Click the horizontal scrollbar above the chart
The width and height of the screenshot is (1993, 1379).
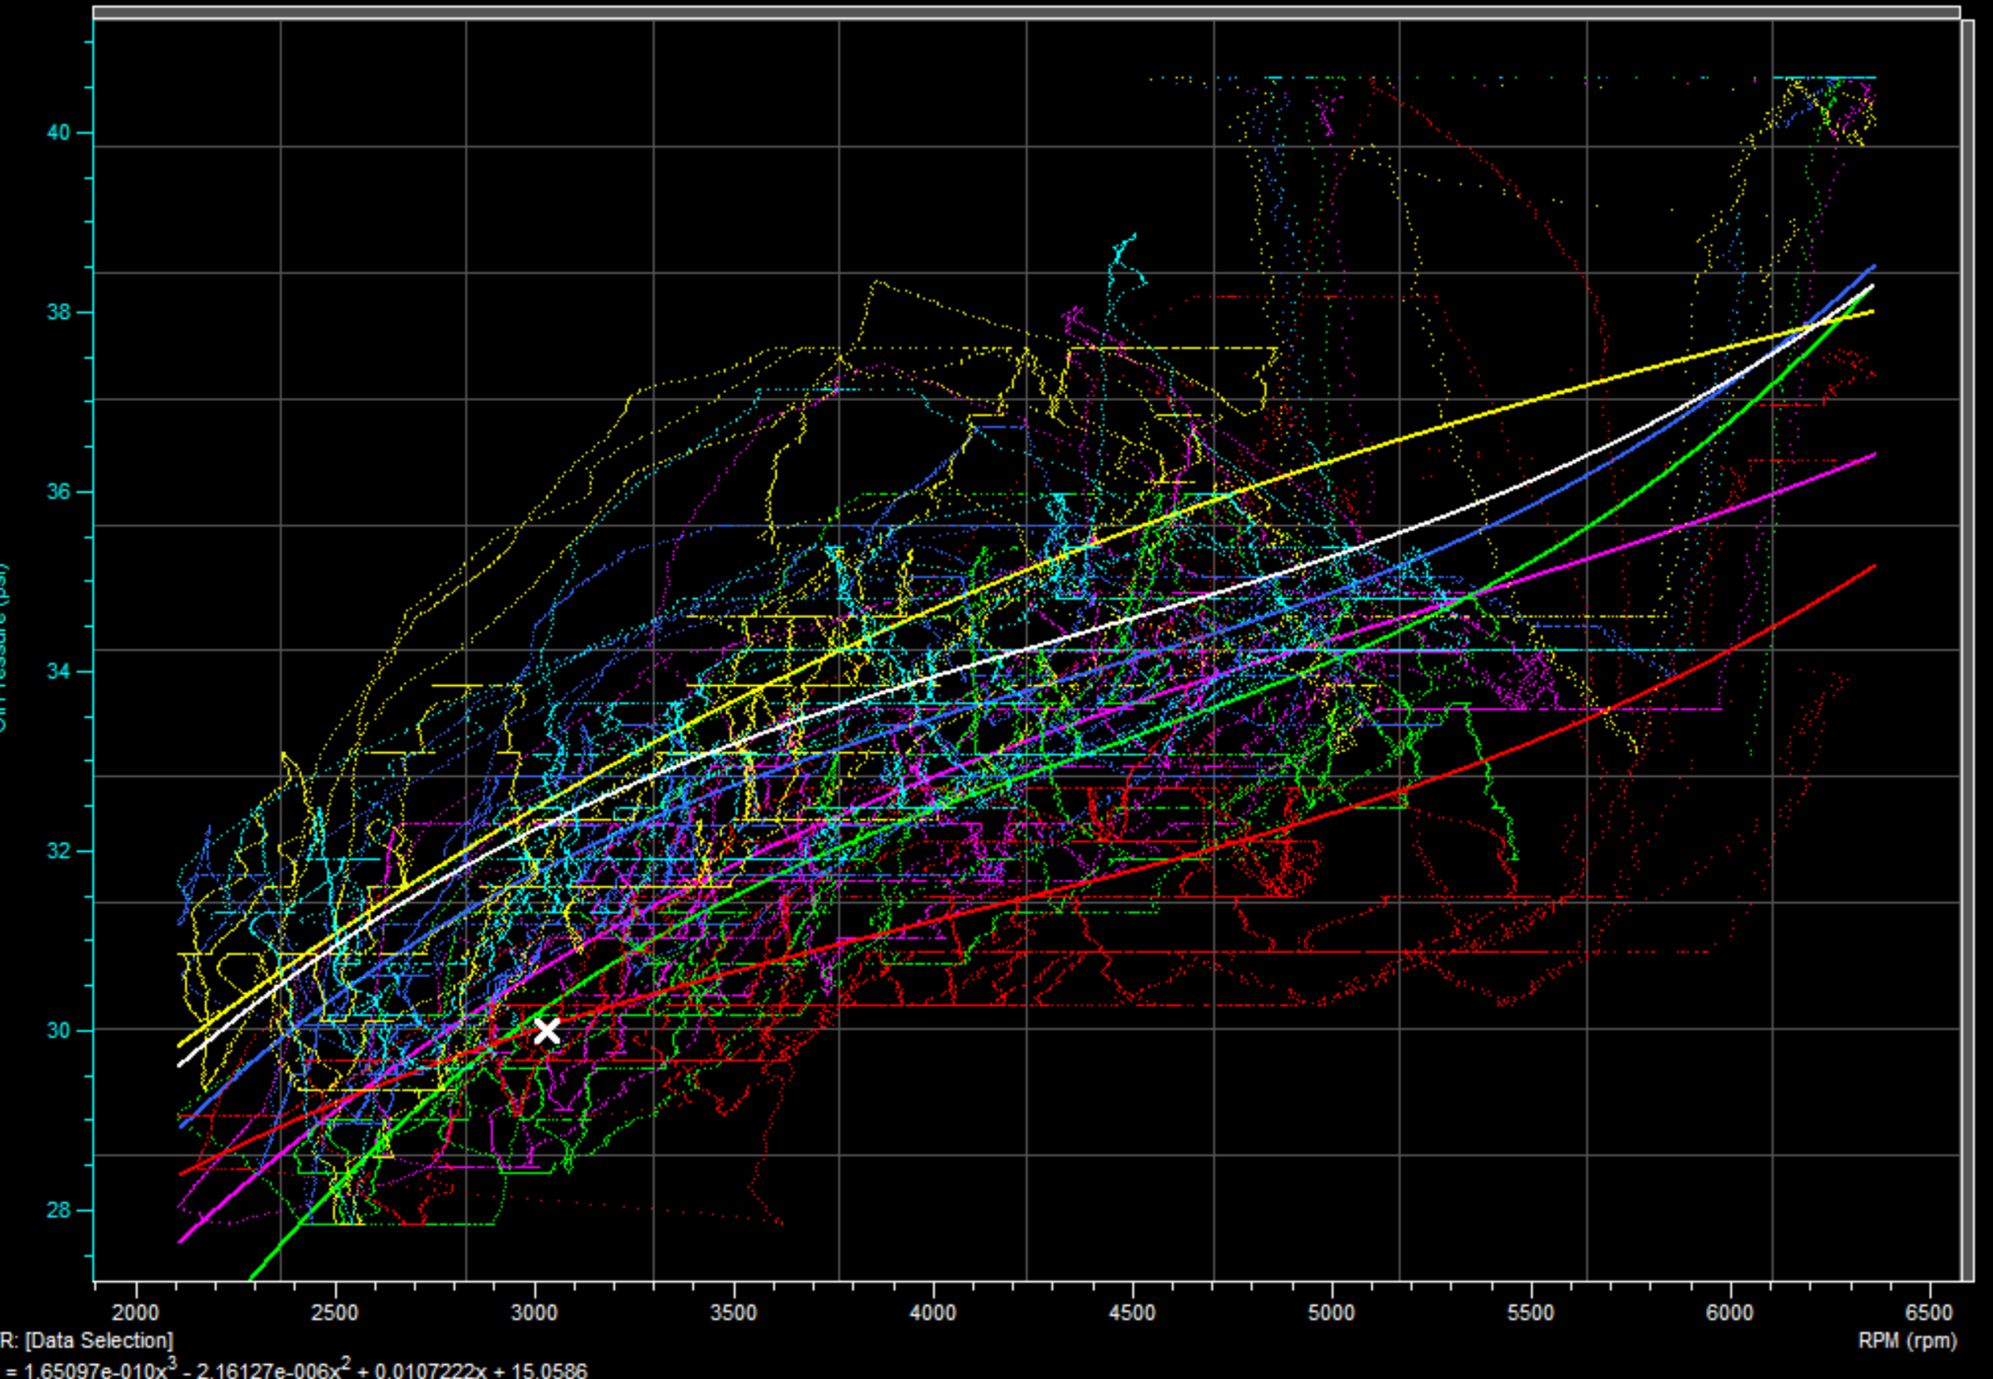(x=1025, y=12)
